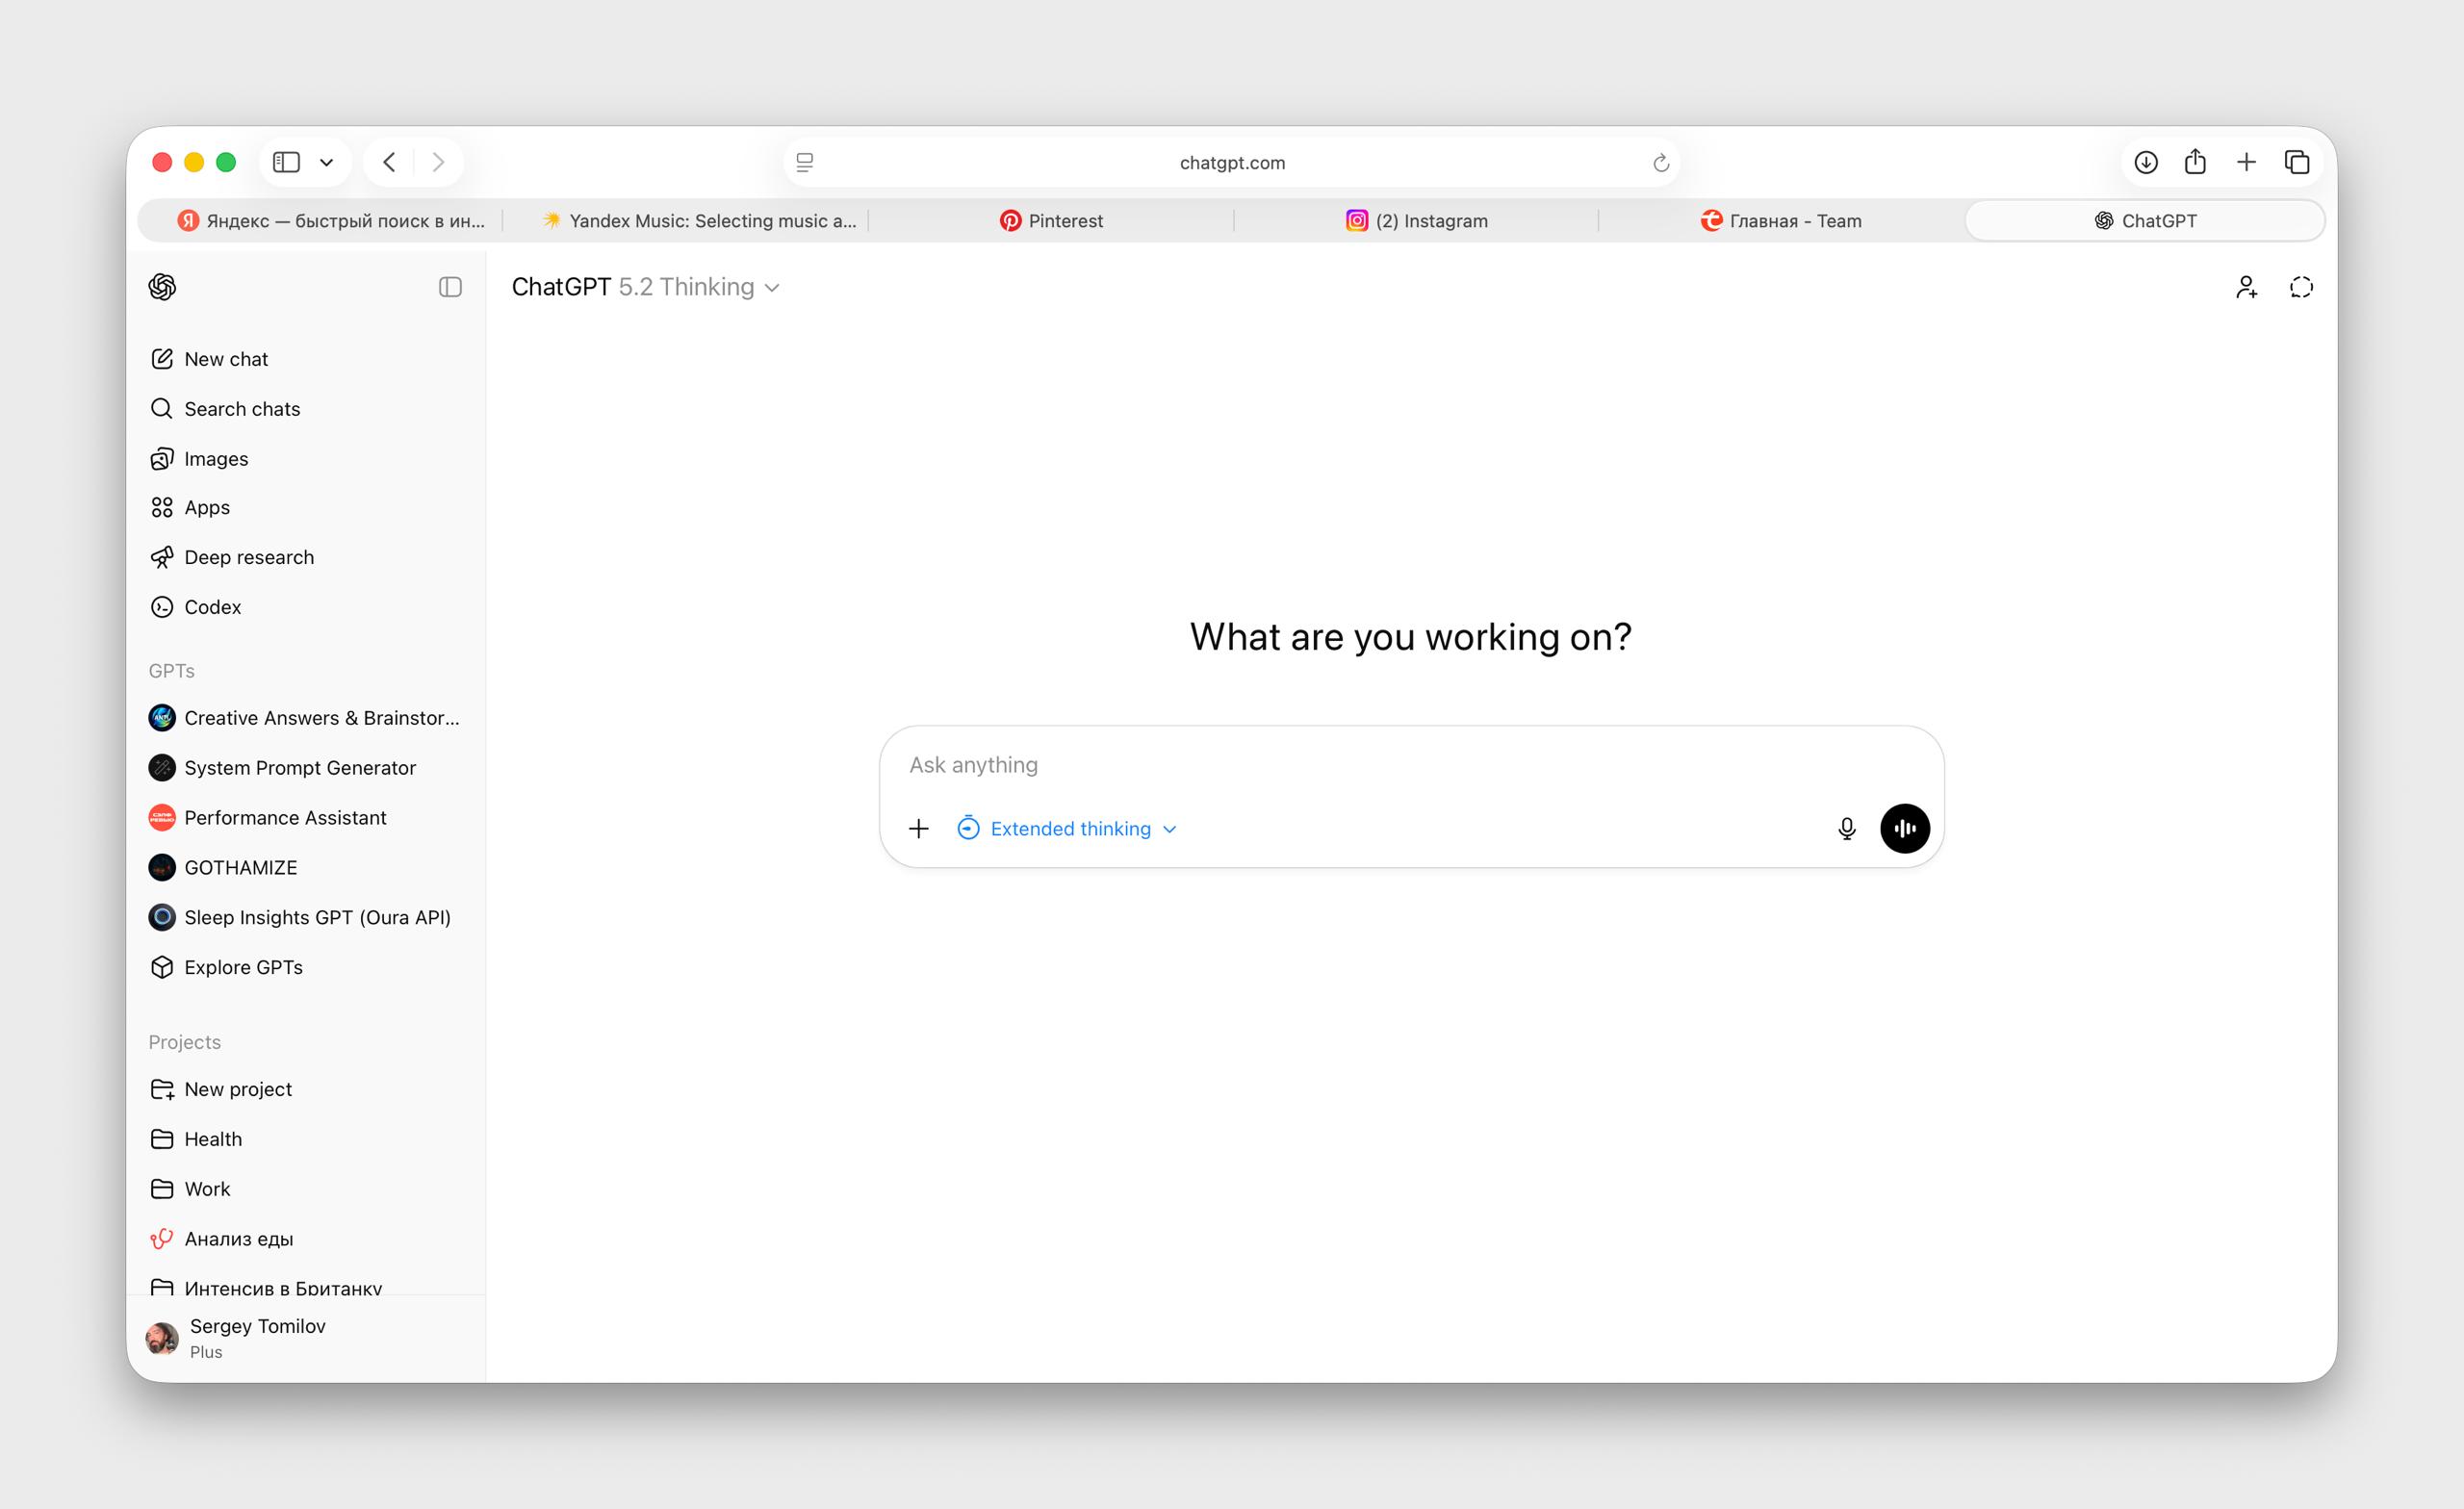Click the GPTs section header
2464x1509 pixels.
pos(172,671)
